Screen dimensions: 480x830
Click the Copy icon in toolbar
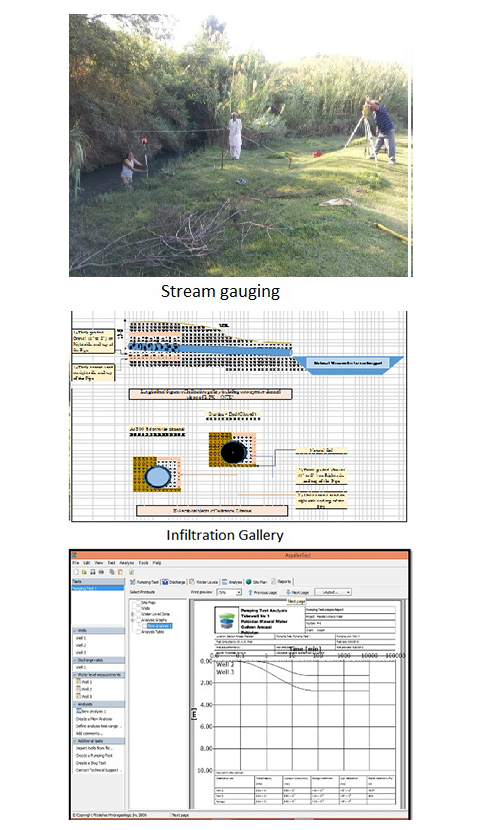pos(112,572)
